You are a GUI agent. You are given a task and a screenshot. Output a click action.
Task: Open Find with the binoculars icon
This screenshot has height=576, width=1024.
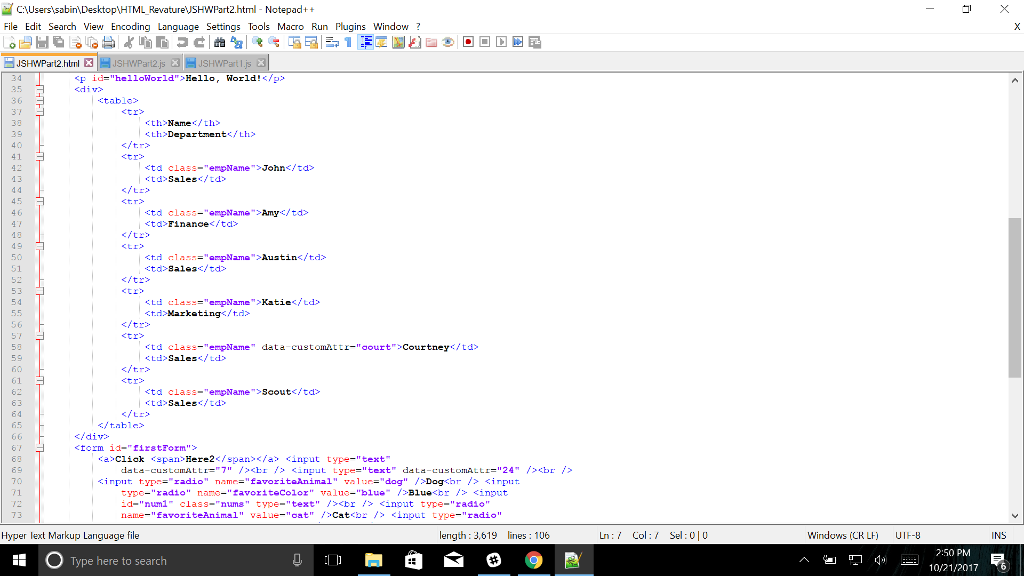click(x=219, y=42)
